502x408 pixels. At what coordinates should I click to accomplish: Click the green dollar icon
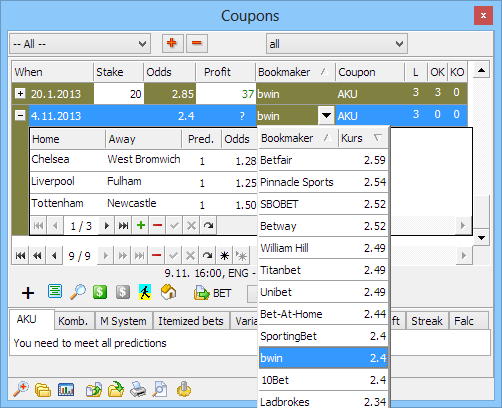[100, 292]
